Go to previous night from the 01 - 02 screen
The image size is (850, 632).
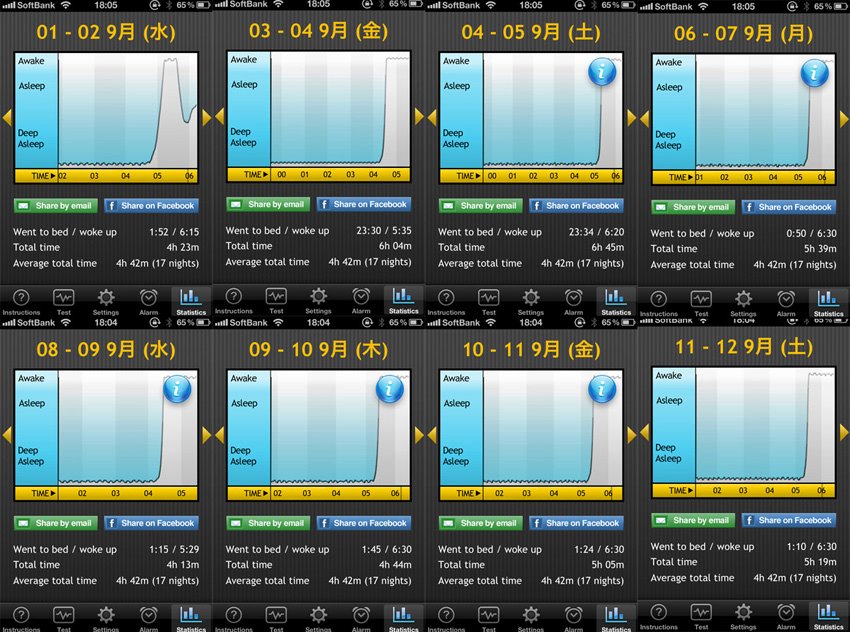pos(6,118)
